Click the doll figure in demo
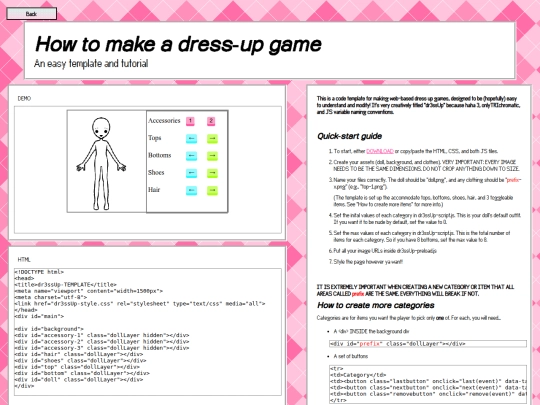This screenshot has width=540, height=405. tap(101, 164)
